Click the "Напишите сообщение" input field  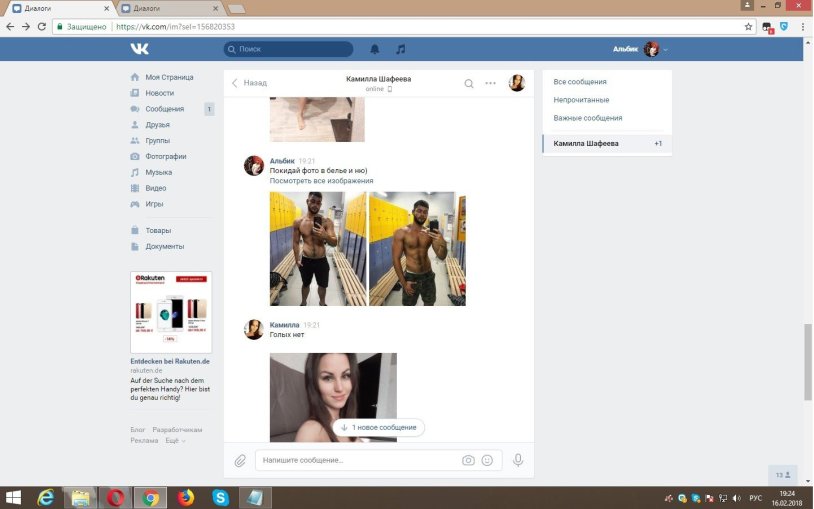(x=355, y=460)
